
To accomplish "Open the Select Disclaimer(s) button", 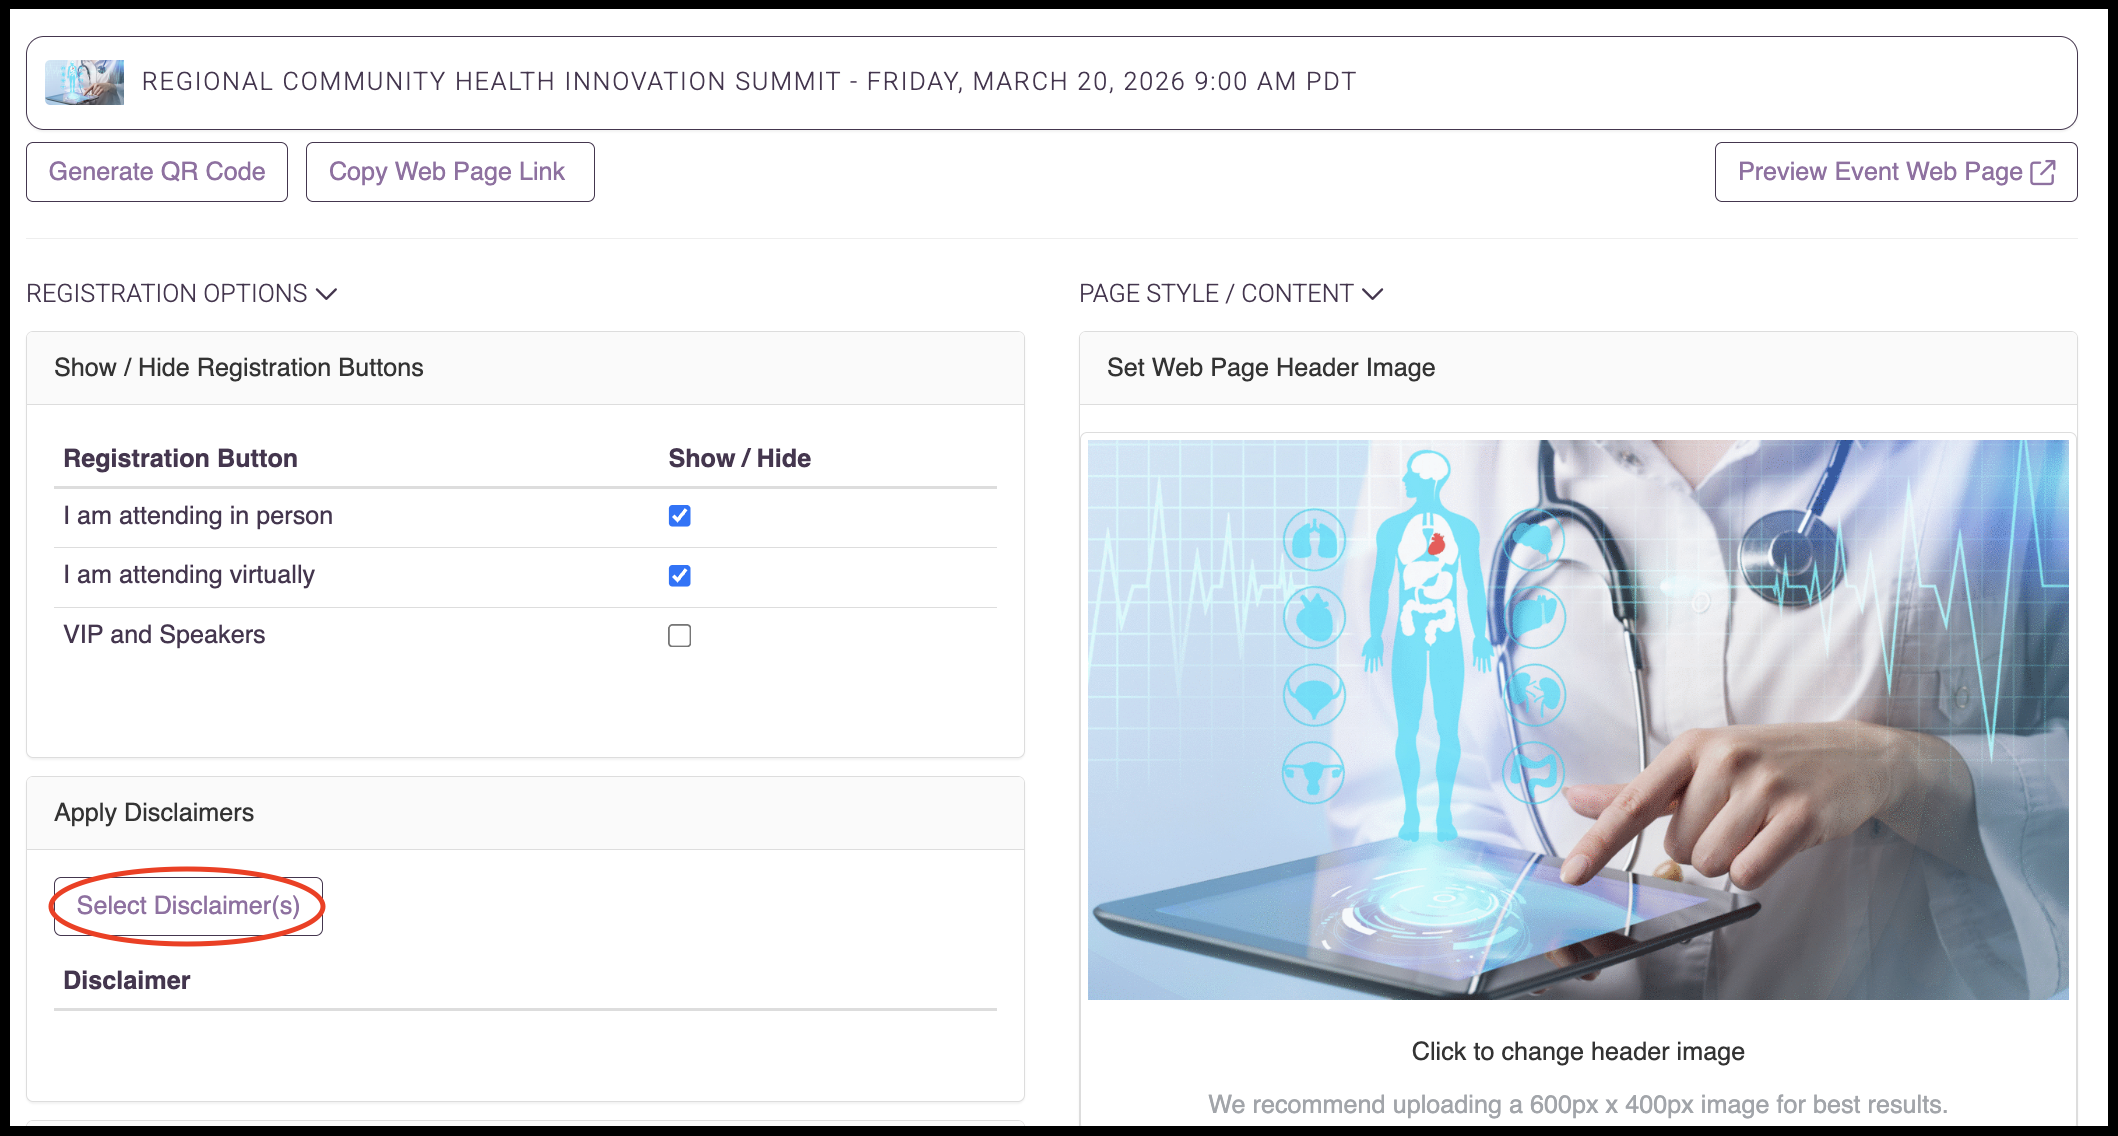I will 188,906.
